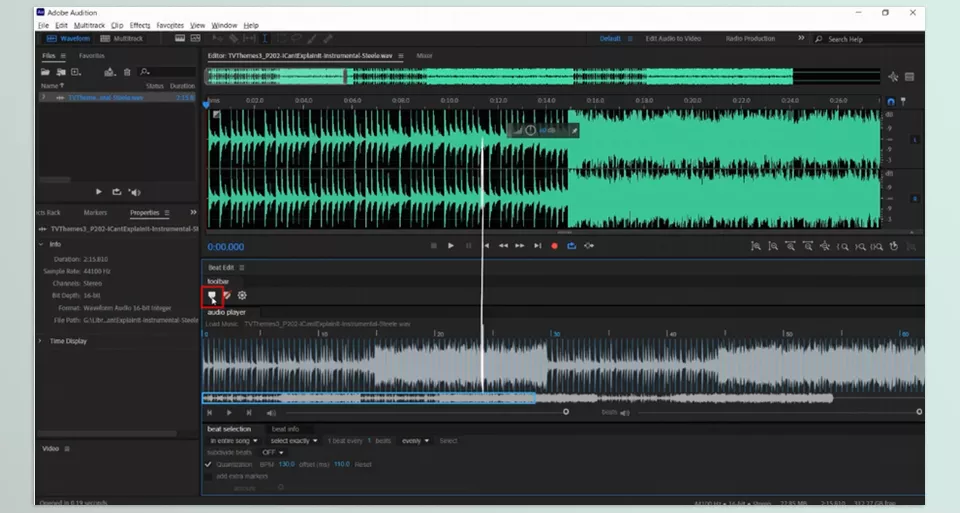Click the highlighted Beat Edit marker tool
Viewport: 960px width, 513px height.
tap(212, 295)
